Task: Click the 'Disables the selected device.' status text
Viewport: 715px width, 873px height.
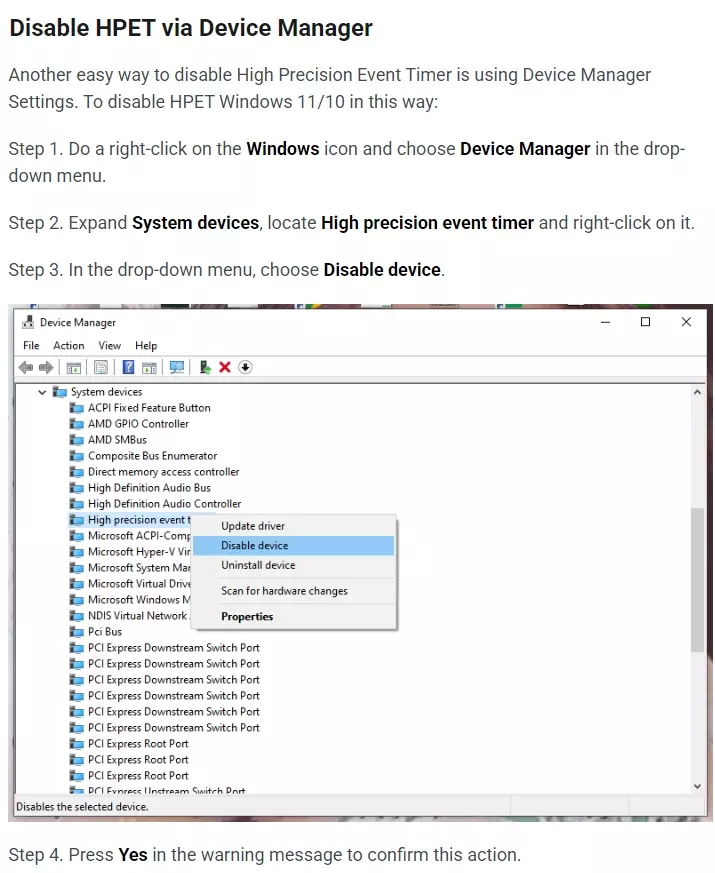Action: [x=82, y=806]
